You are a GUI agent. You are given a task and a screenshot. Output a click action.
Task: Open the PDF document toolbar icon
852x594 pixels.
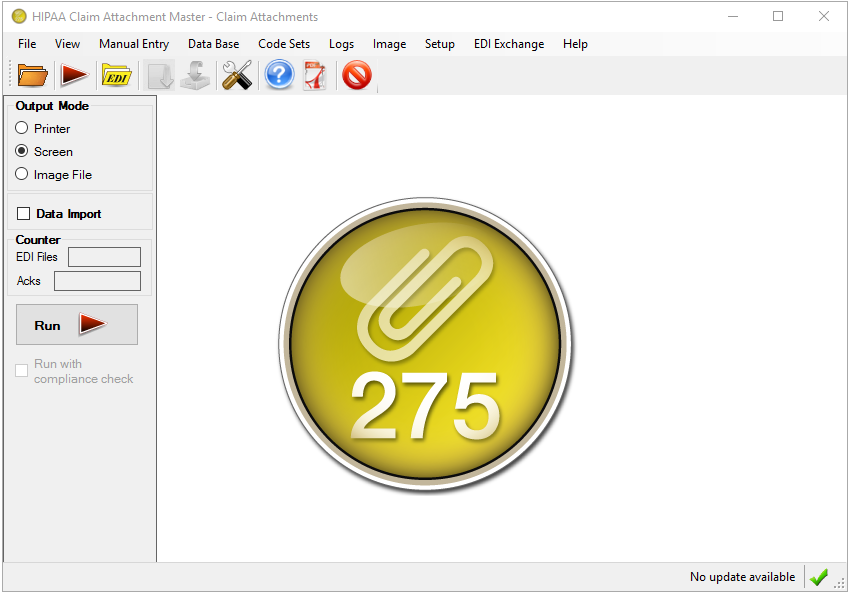point(316,75)
